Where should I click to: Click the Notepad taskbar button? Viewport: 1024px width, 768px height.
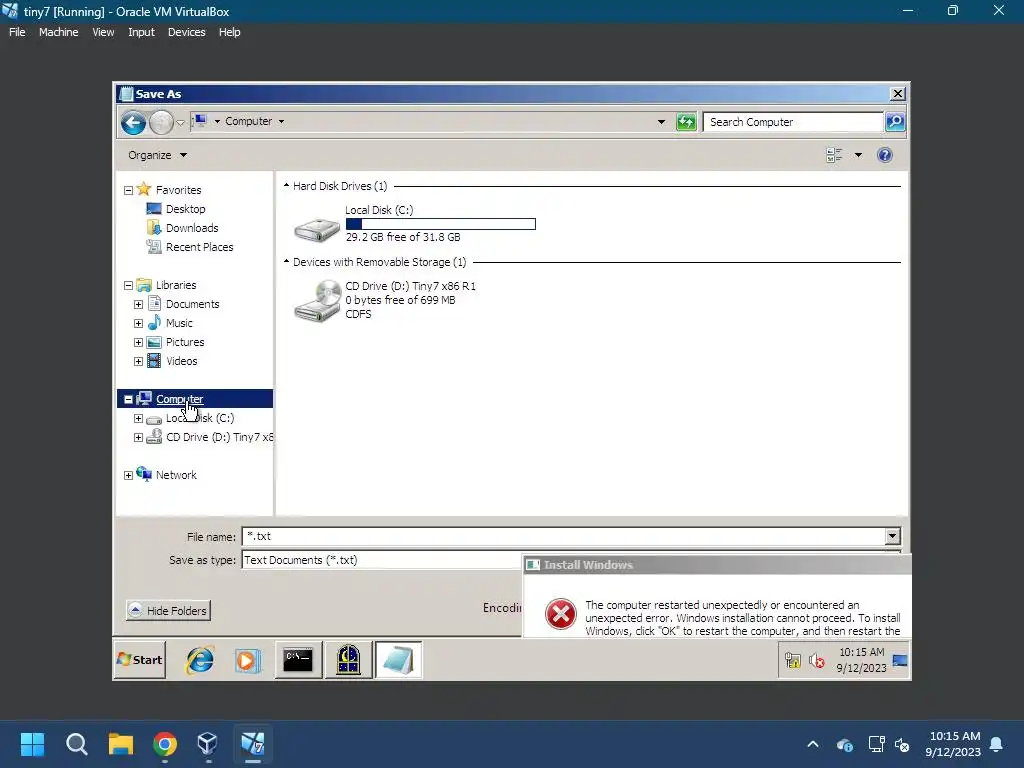coord(398,660)
